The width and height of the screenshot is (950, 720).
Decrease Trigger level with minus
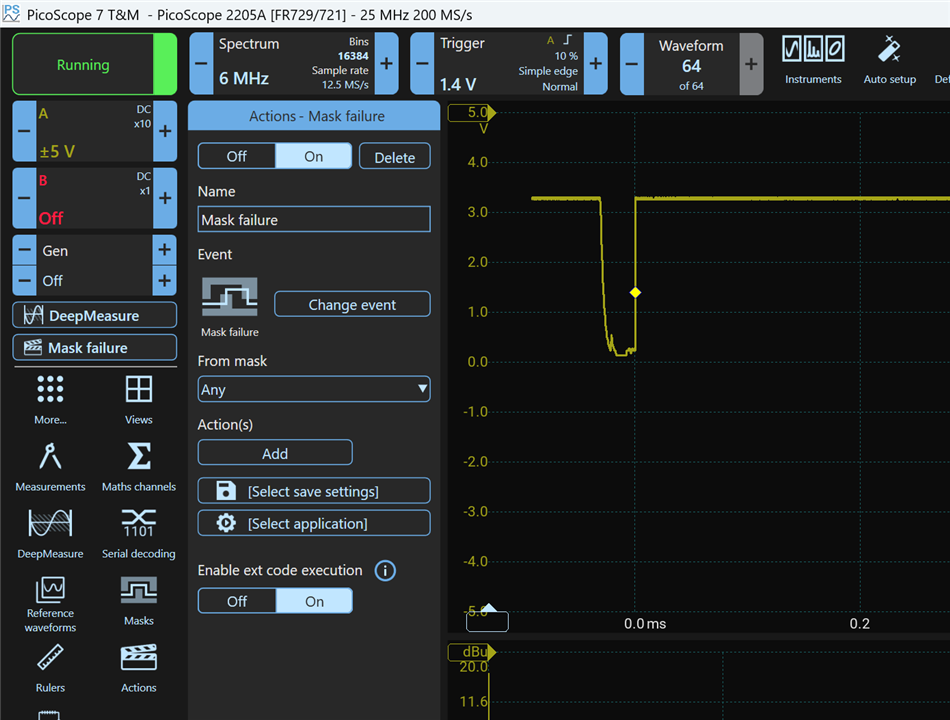coord(423,64)
